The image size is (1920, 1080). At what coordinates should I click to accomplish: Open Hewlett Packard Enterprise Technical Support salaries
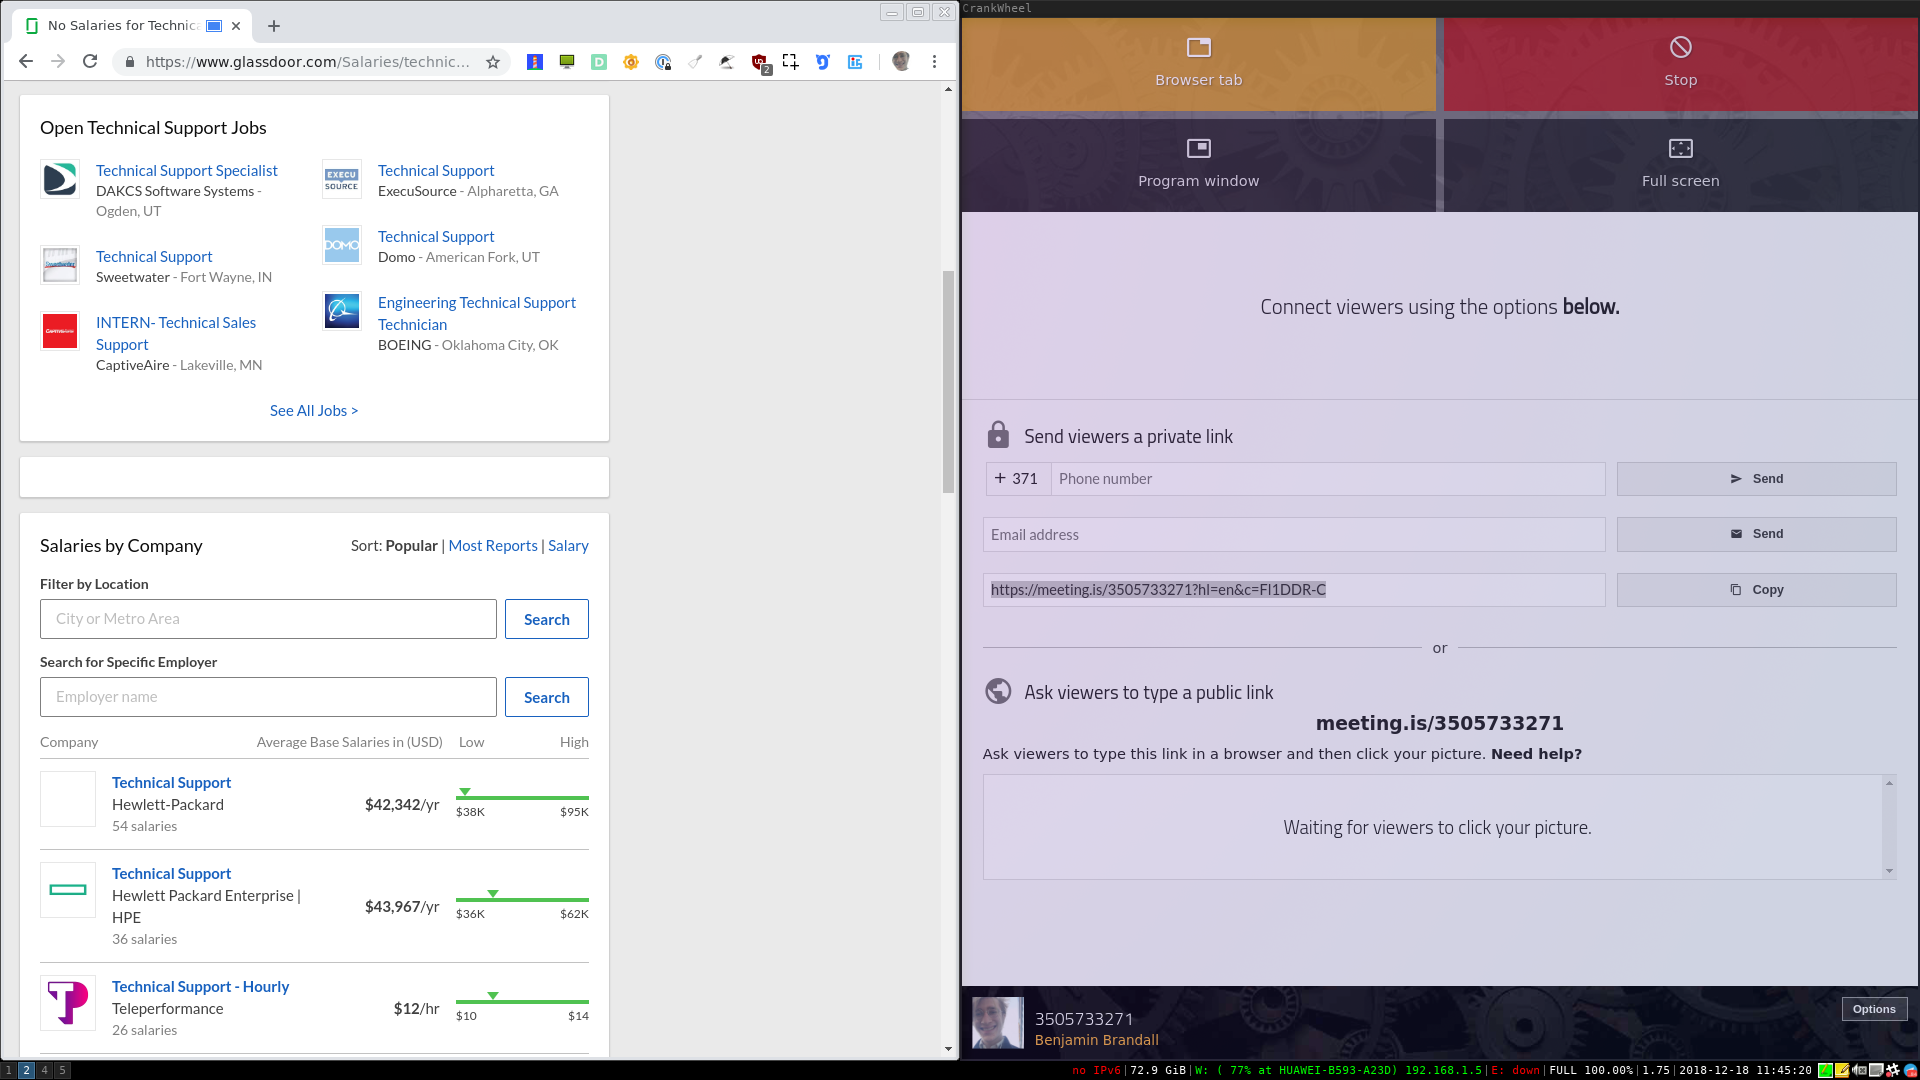point(171,874)
